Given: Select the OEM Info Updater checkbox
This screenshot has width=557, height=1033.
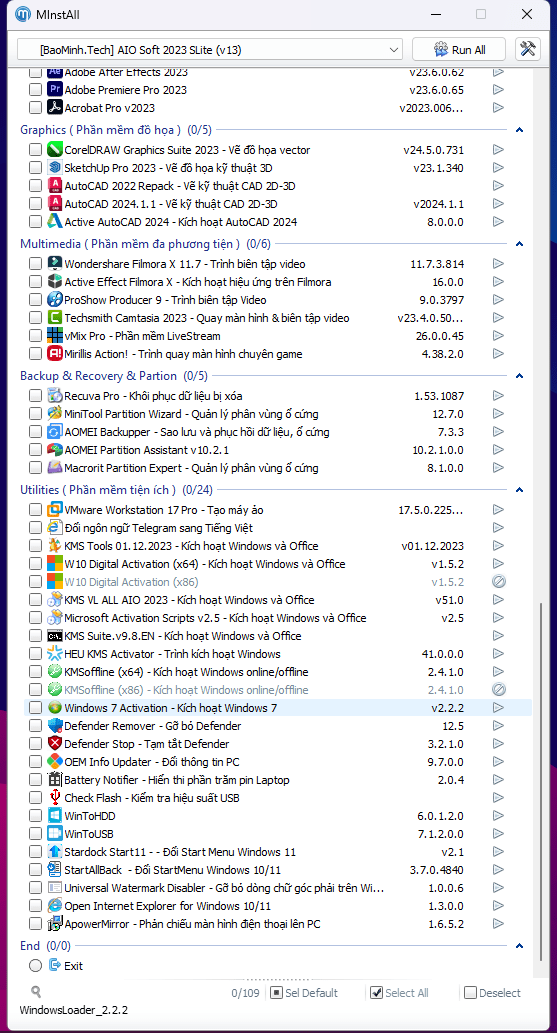Looking at the screenshot, I should (x=35, y=762).
